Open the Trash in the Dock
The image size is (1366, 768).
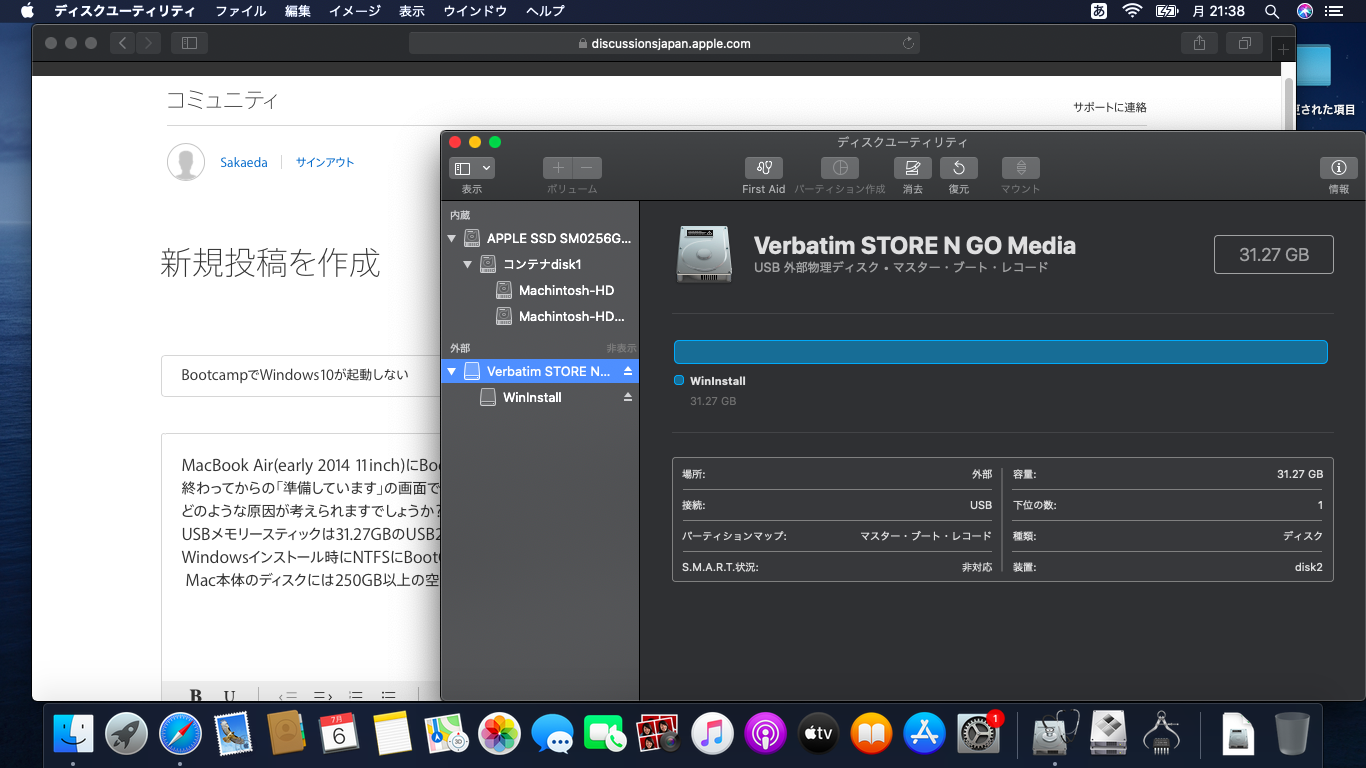pos(1292,734)
